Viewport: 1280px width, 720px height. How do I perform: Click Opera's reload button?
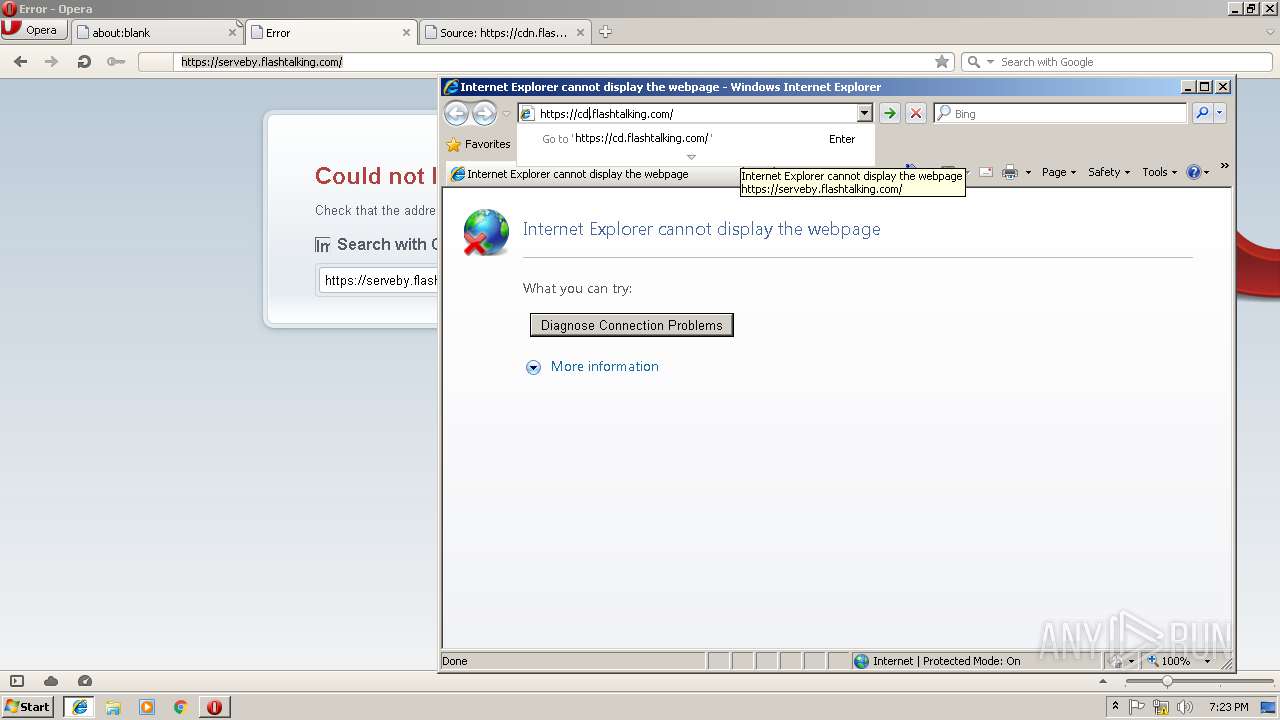[84, 62]
